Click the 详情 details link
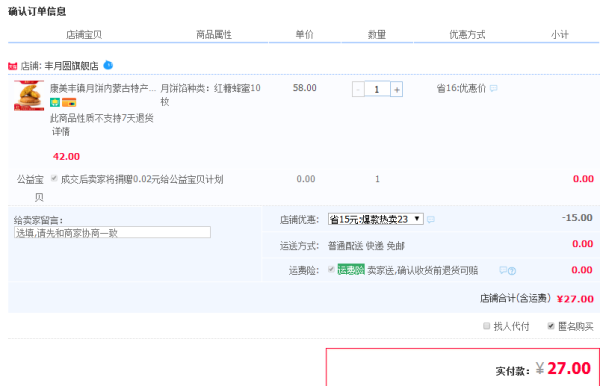The height and width of the screenshot is (386, 600). [61, 132]
